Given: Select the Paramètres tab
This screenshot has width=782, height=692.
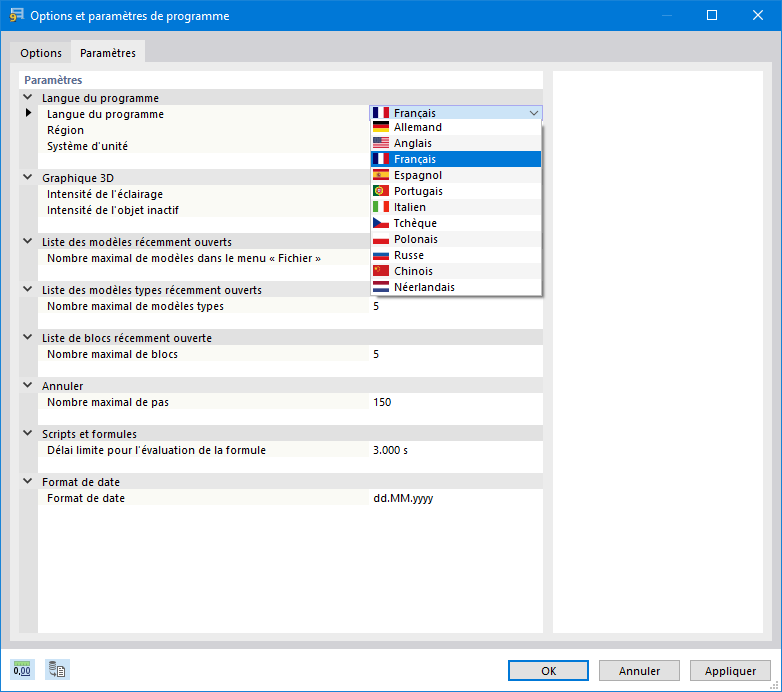Looking at the screenshot, I should [x=108, y=53].
